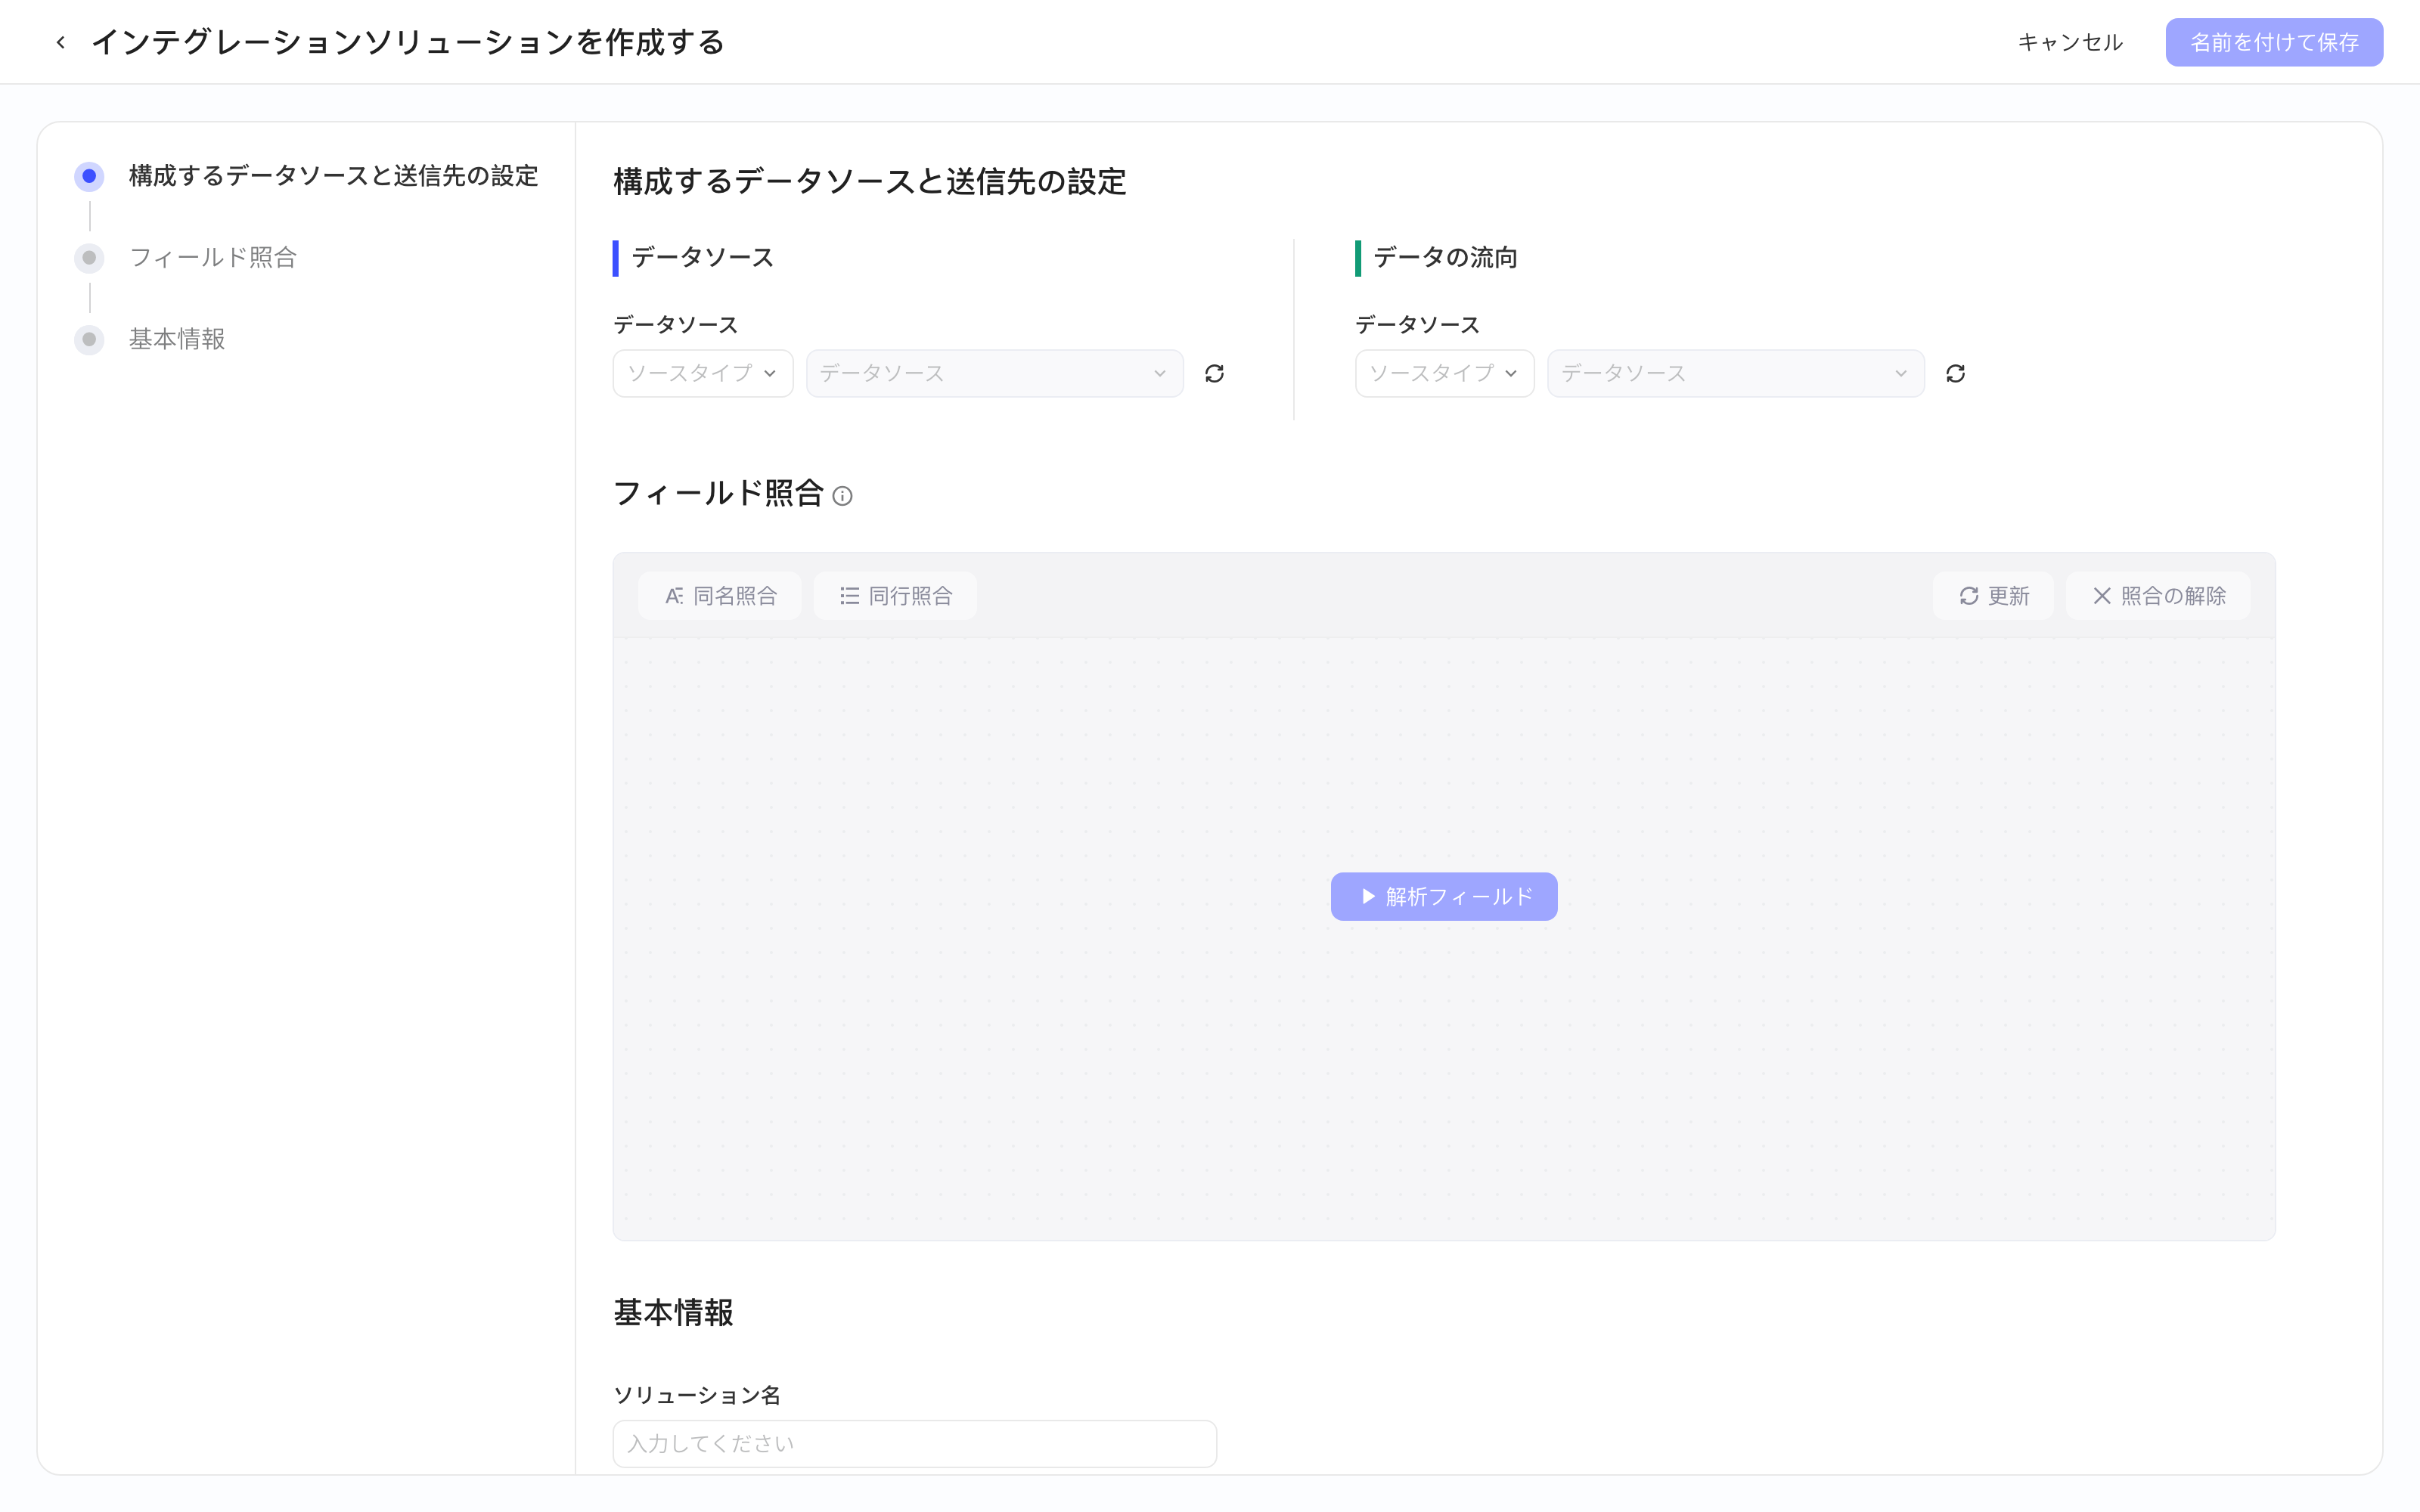Open the info icon next to フィールド照合
2420x1512 pixels.
coord(842,496)
